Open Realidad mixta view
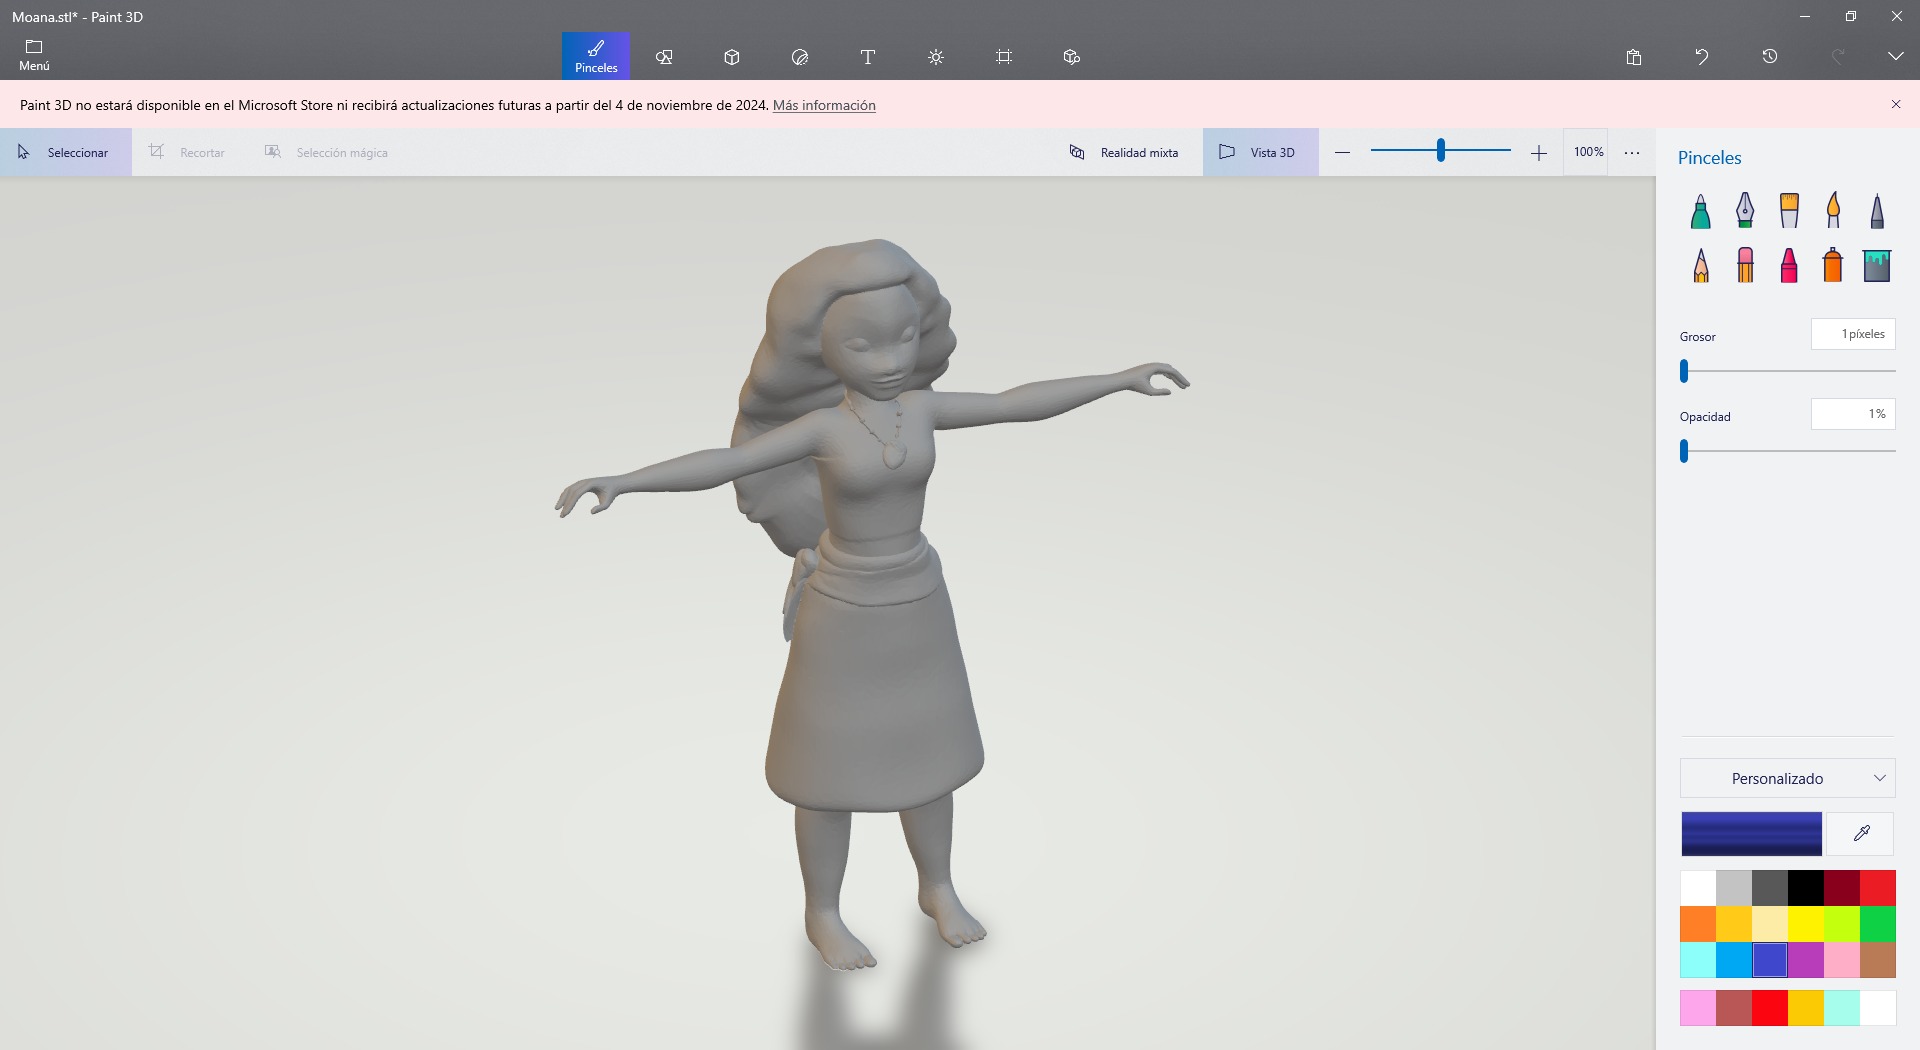This screenshot has width=1920, height=1050. (1124, 152)
